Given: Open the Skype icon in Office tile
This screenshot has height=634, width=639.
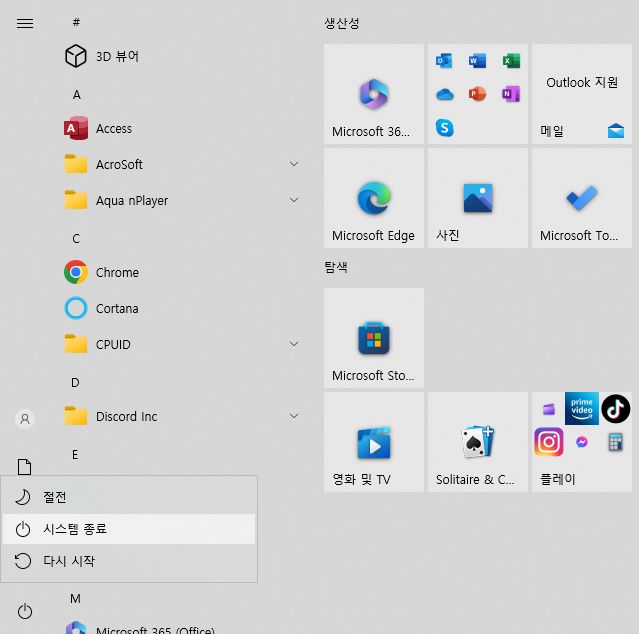Looking at the screenshot, I should pyautogui.click(x=444, y=128).
